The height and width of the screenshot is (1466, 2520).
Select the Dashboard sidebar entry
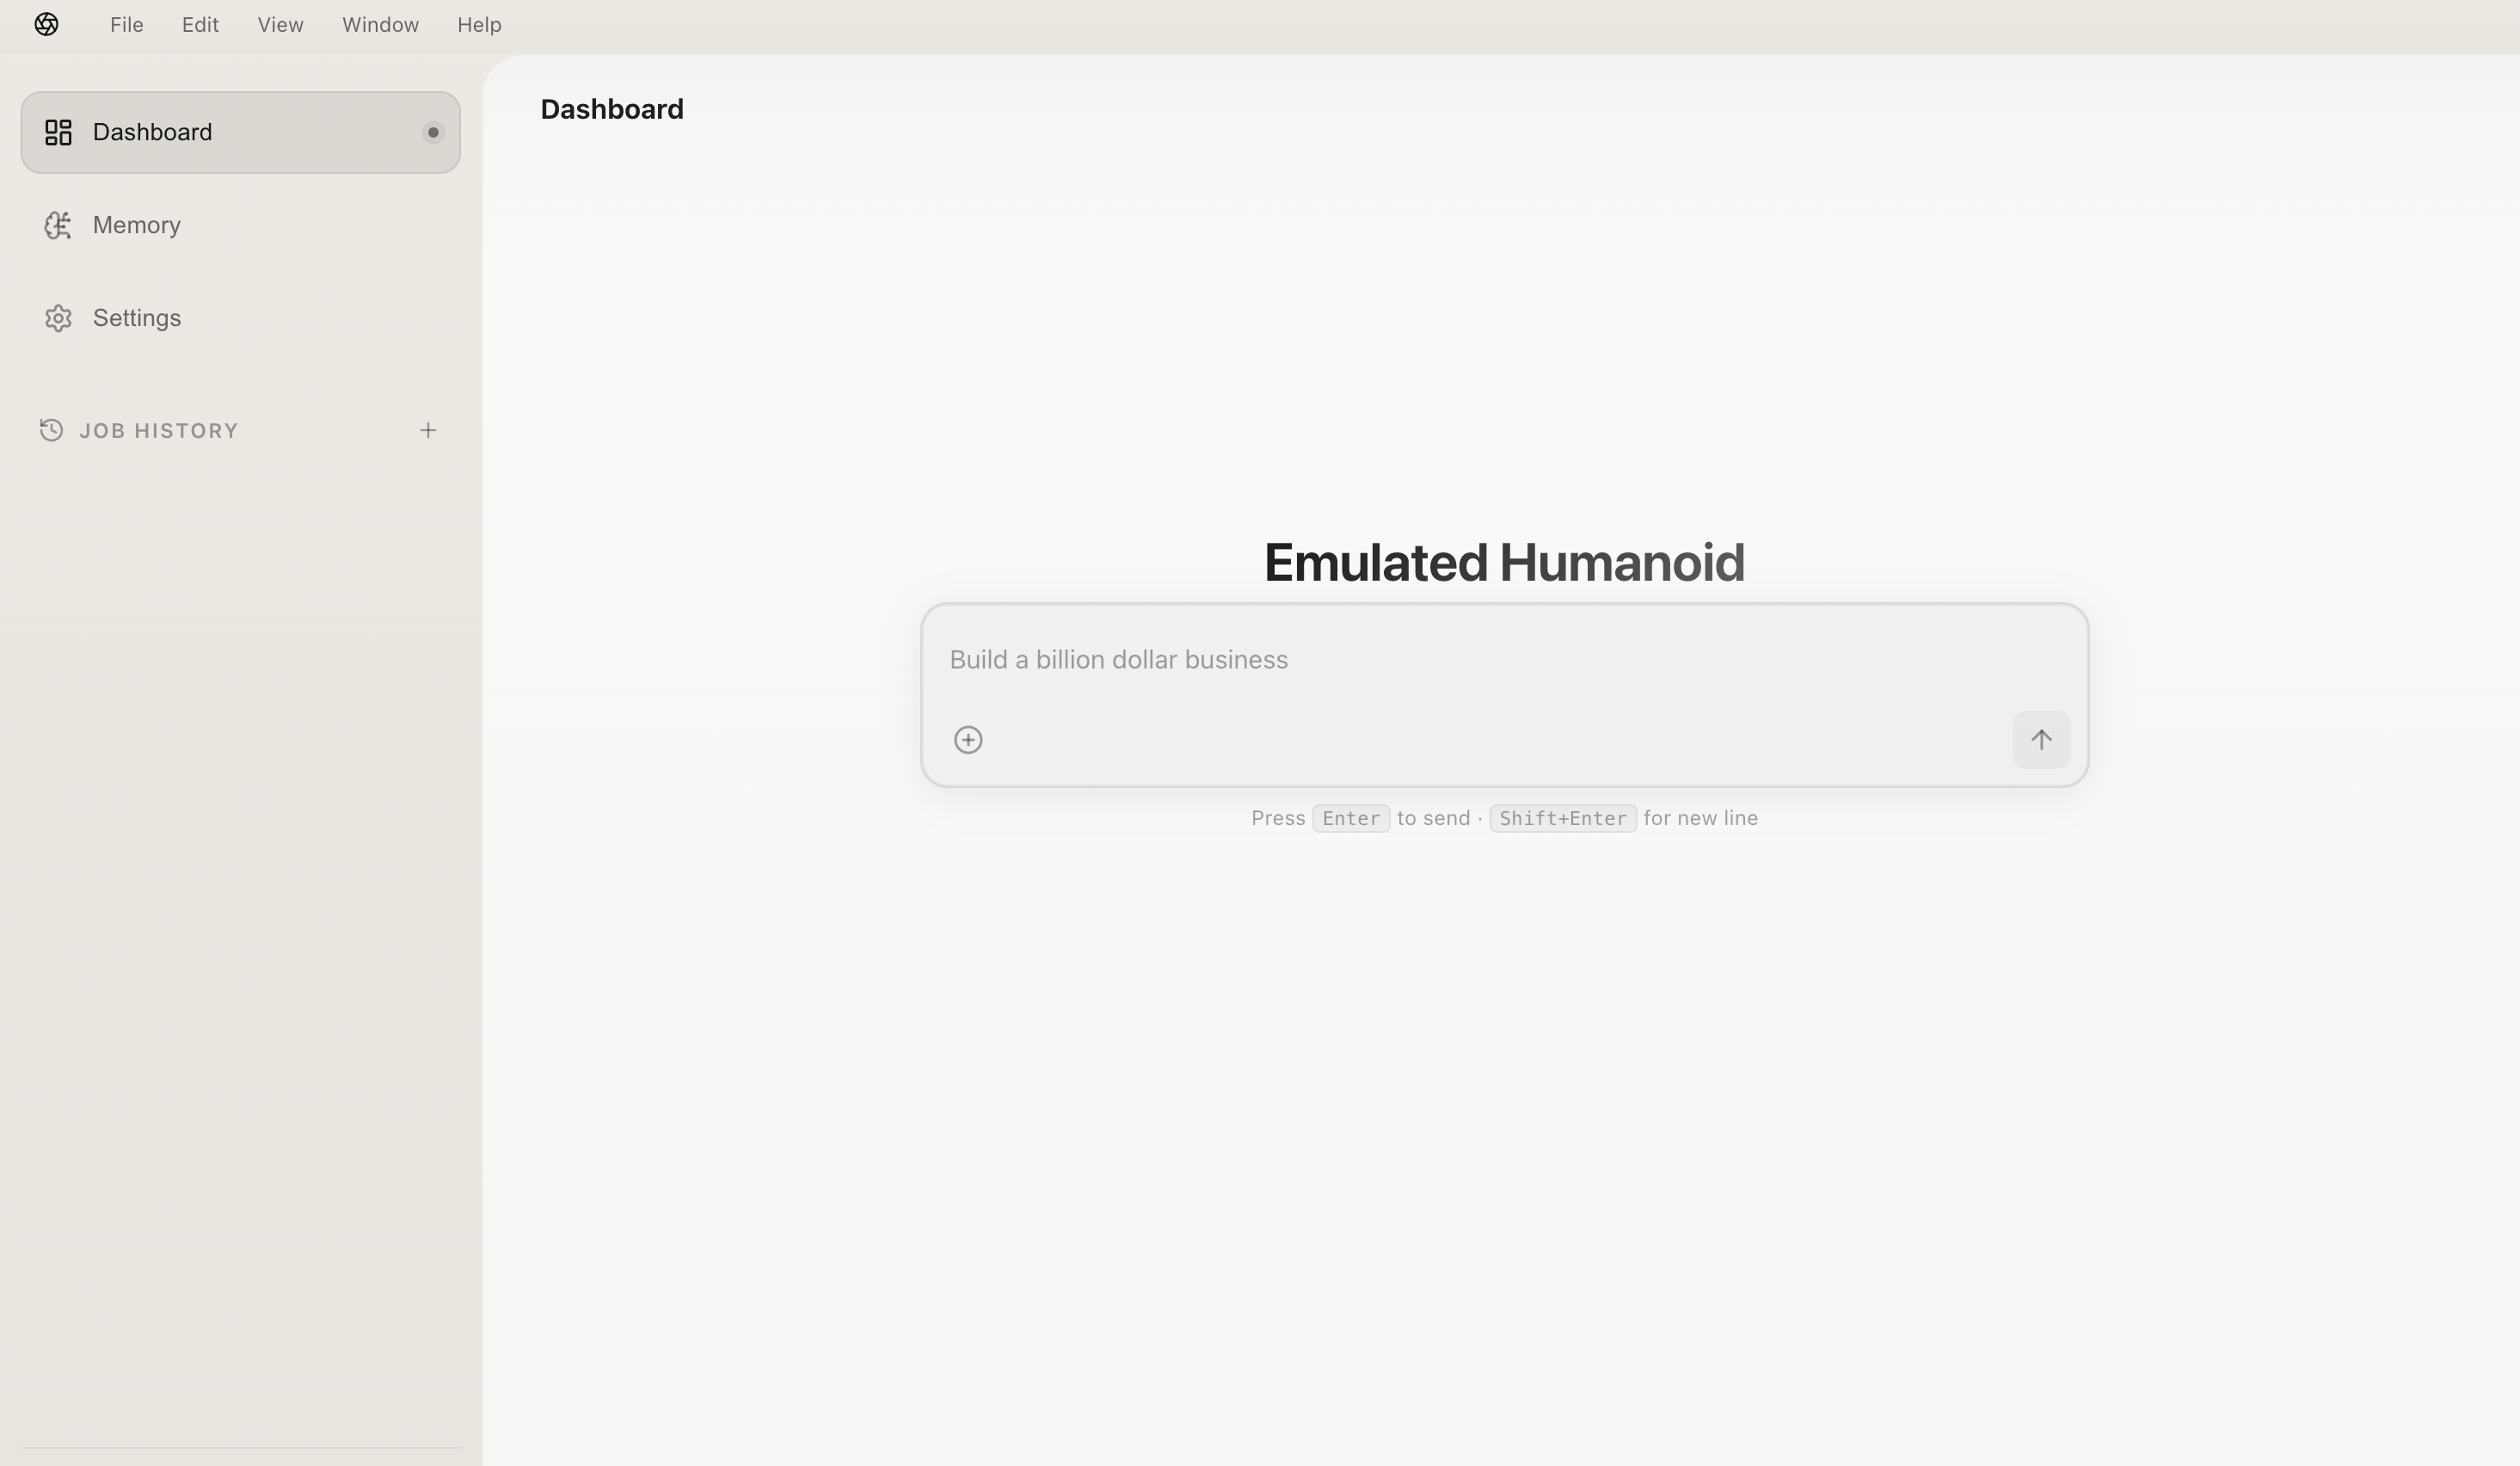(x=152, y=131)
